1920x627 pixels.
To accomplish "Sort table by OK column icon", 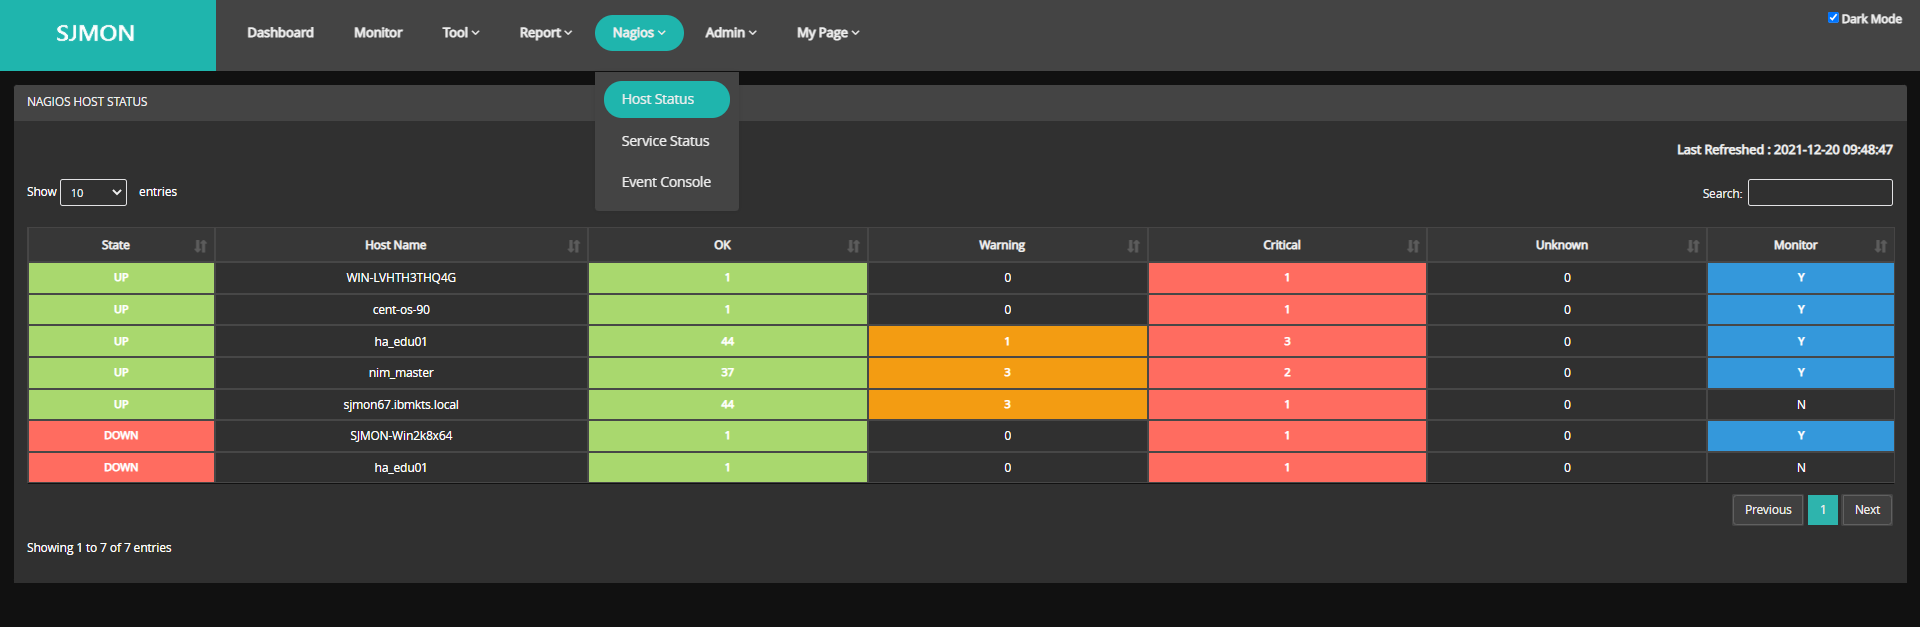I will (853, 246).
